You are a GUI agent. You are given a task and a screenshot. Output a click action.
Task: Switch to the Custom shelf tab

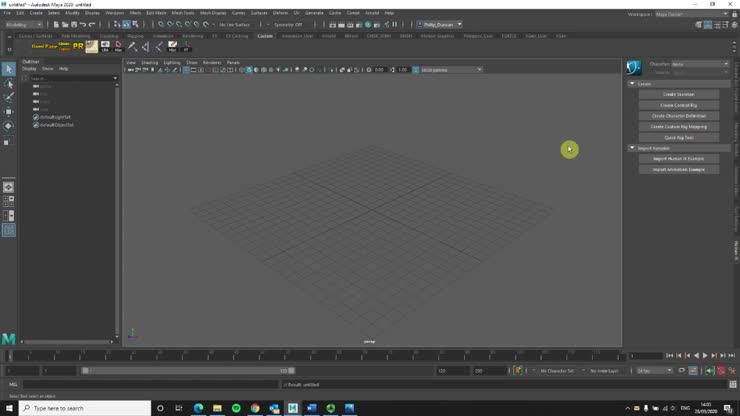[265, 36]
